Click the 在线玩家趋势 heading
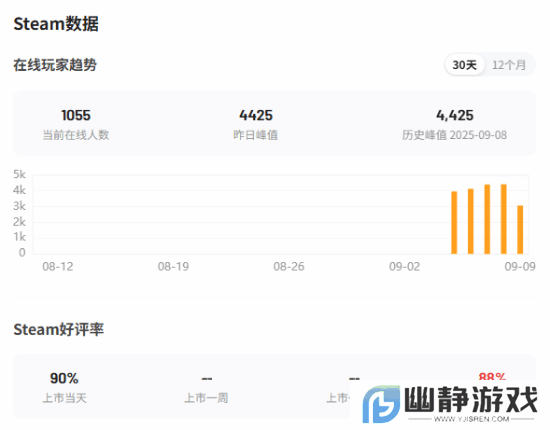 (55, 65)
